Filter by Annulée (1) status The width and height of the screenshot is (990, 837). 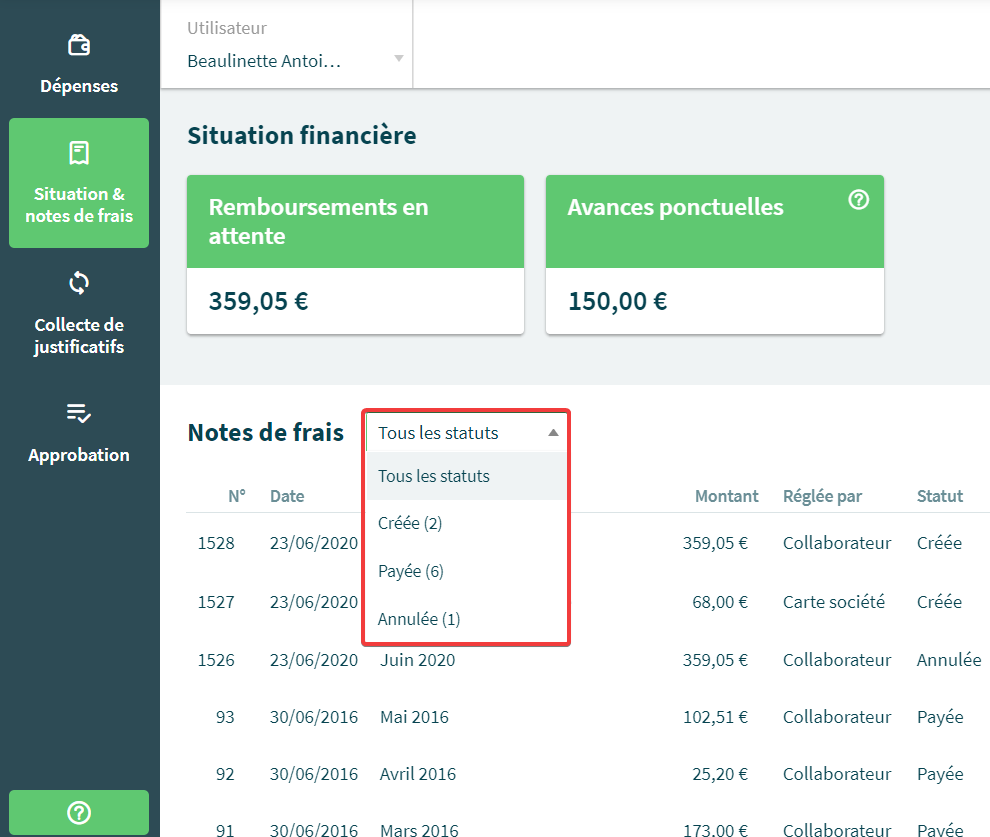[x=466, y=619]
